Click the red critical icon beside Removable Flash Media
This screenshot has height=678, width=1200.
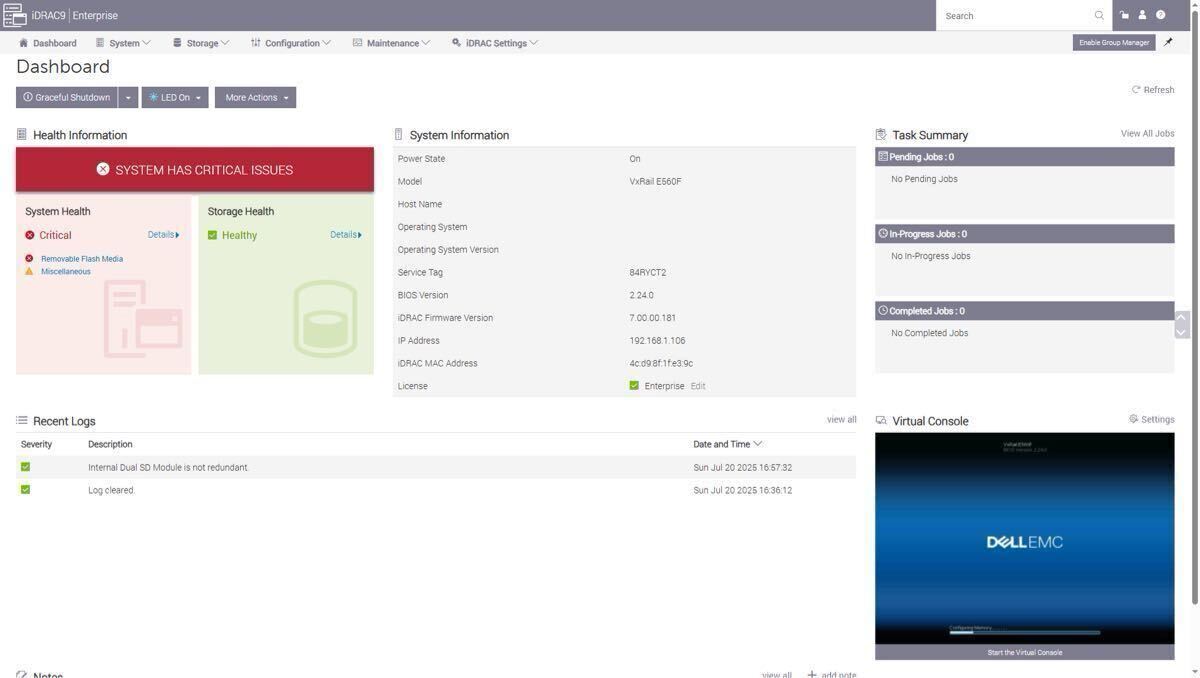[x=29, y=258]
